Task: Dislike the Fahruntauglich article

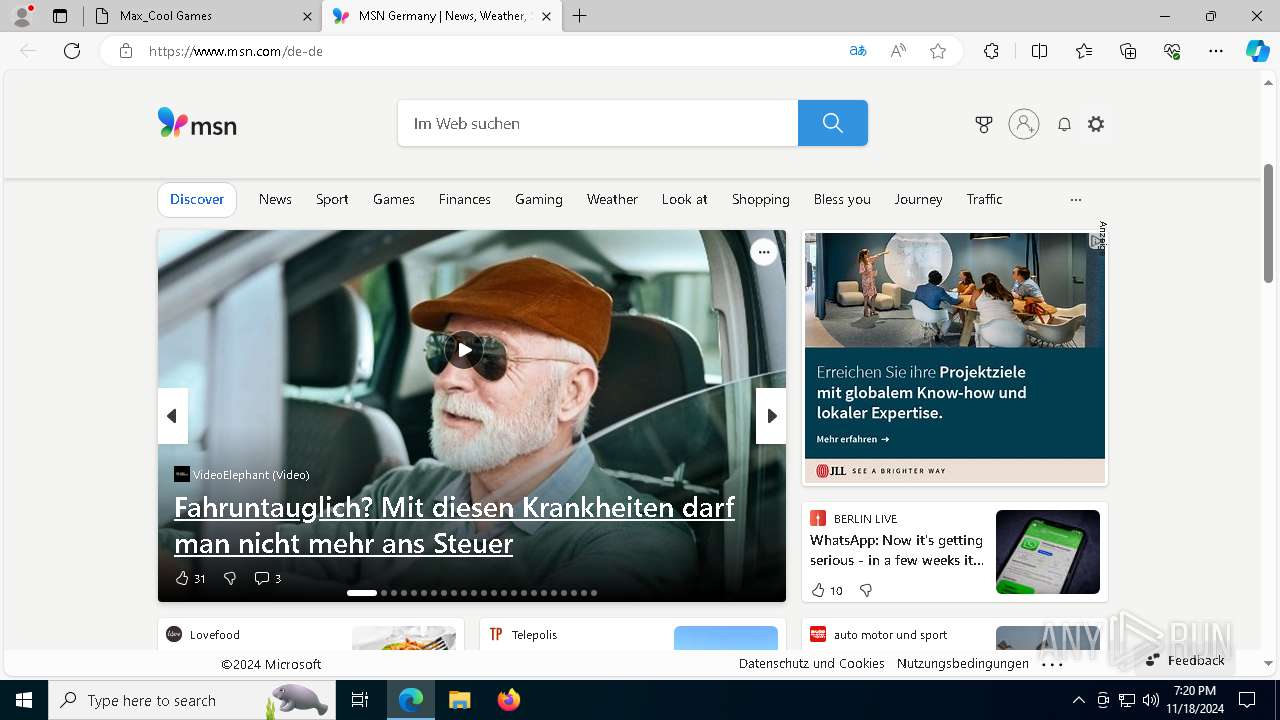Action: 230,578
